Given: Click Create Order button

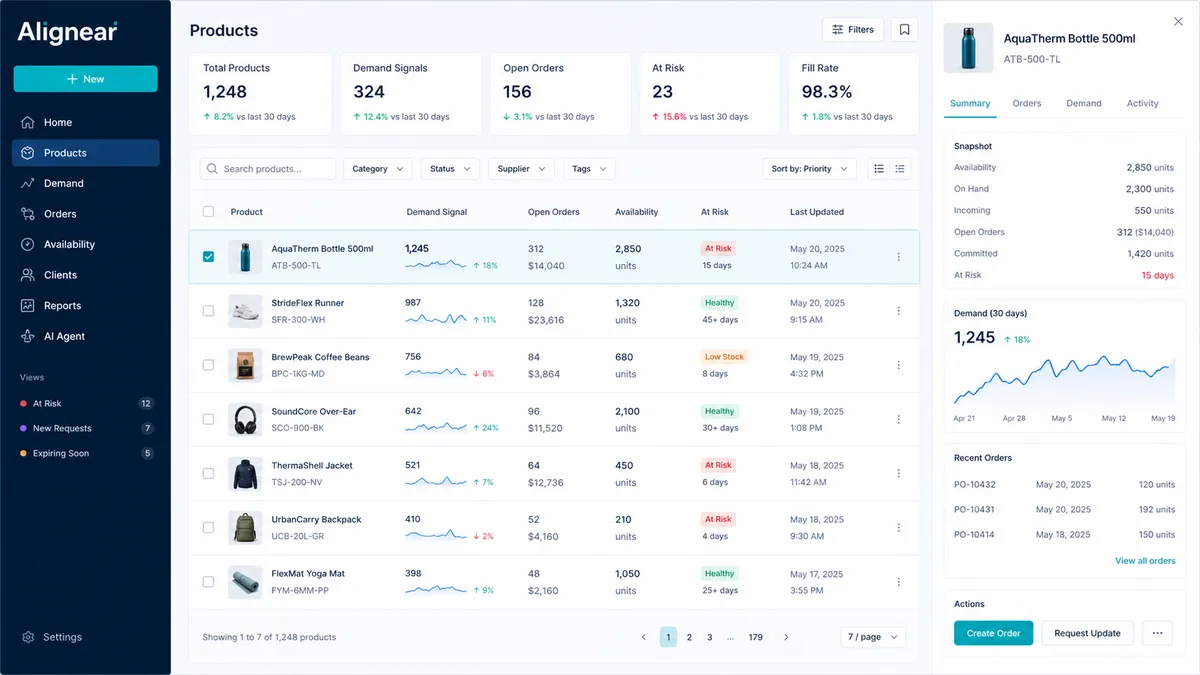Looking at the screenshot, I should coord(993,633).
